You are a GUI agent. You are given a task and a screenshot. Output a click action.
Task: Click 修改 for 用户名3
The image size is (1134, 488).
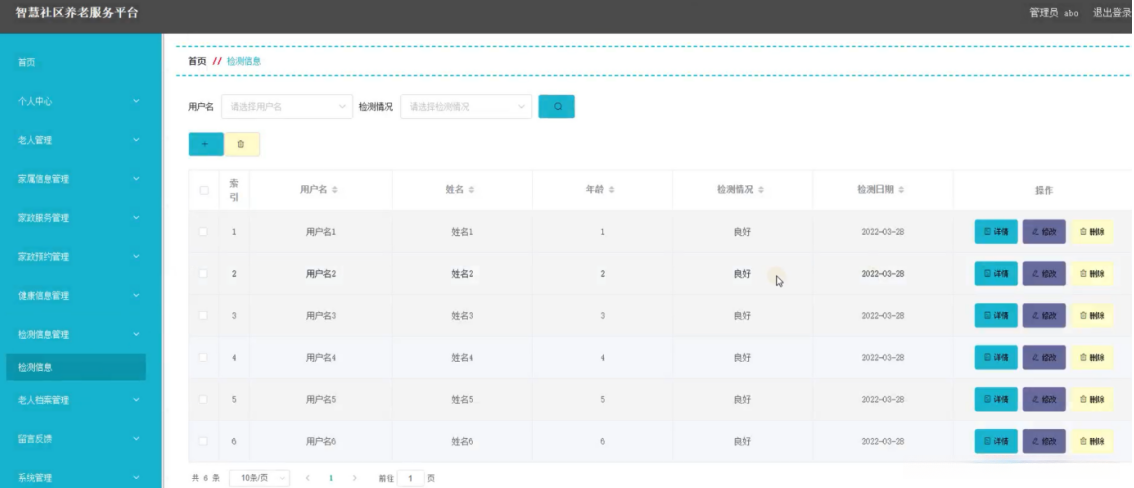point(1044,315)
